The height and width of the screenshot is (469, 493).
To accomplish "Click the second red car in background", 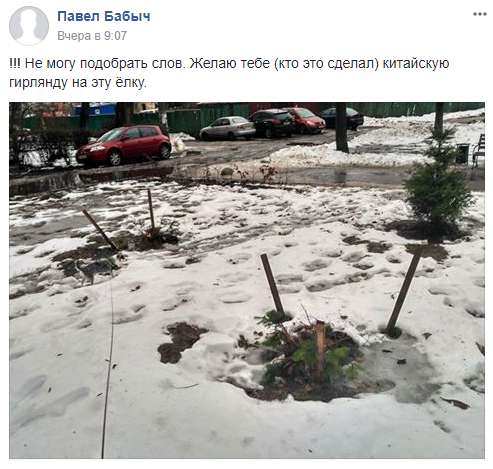I will click(x=307, y=119).
